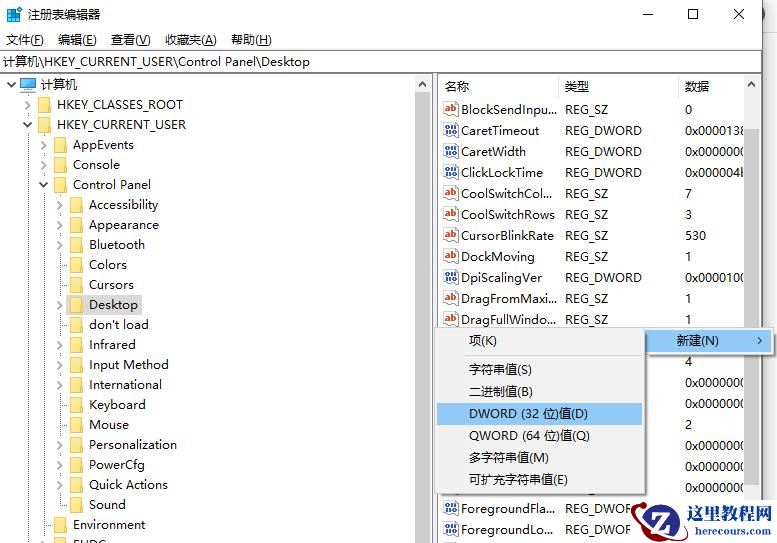Expand the Accessibility tree node
Screen dimensions: 777x543
(x=59, y=205)
